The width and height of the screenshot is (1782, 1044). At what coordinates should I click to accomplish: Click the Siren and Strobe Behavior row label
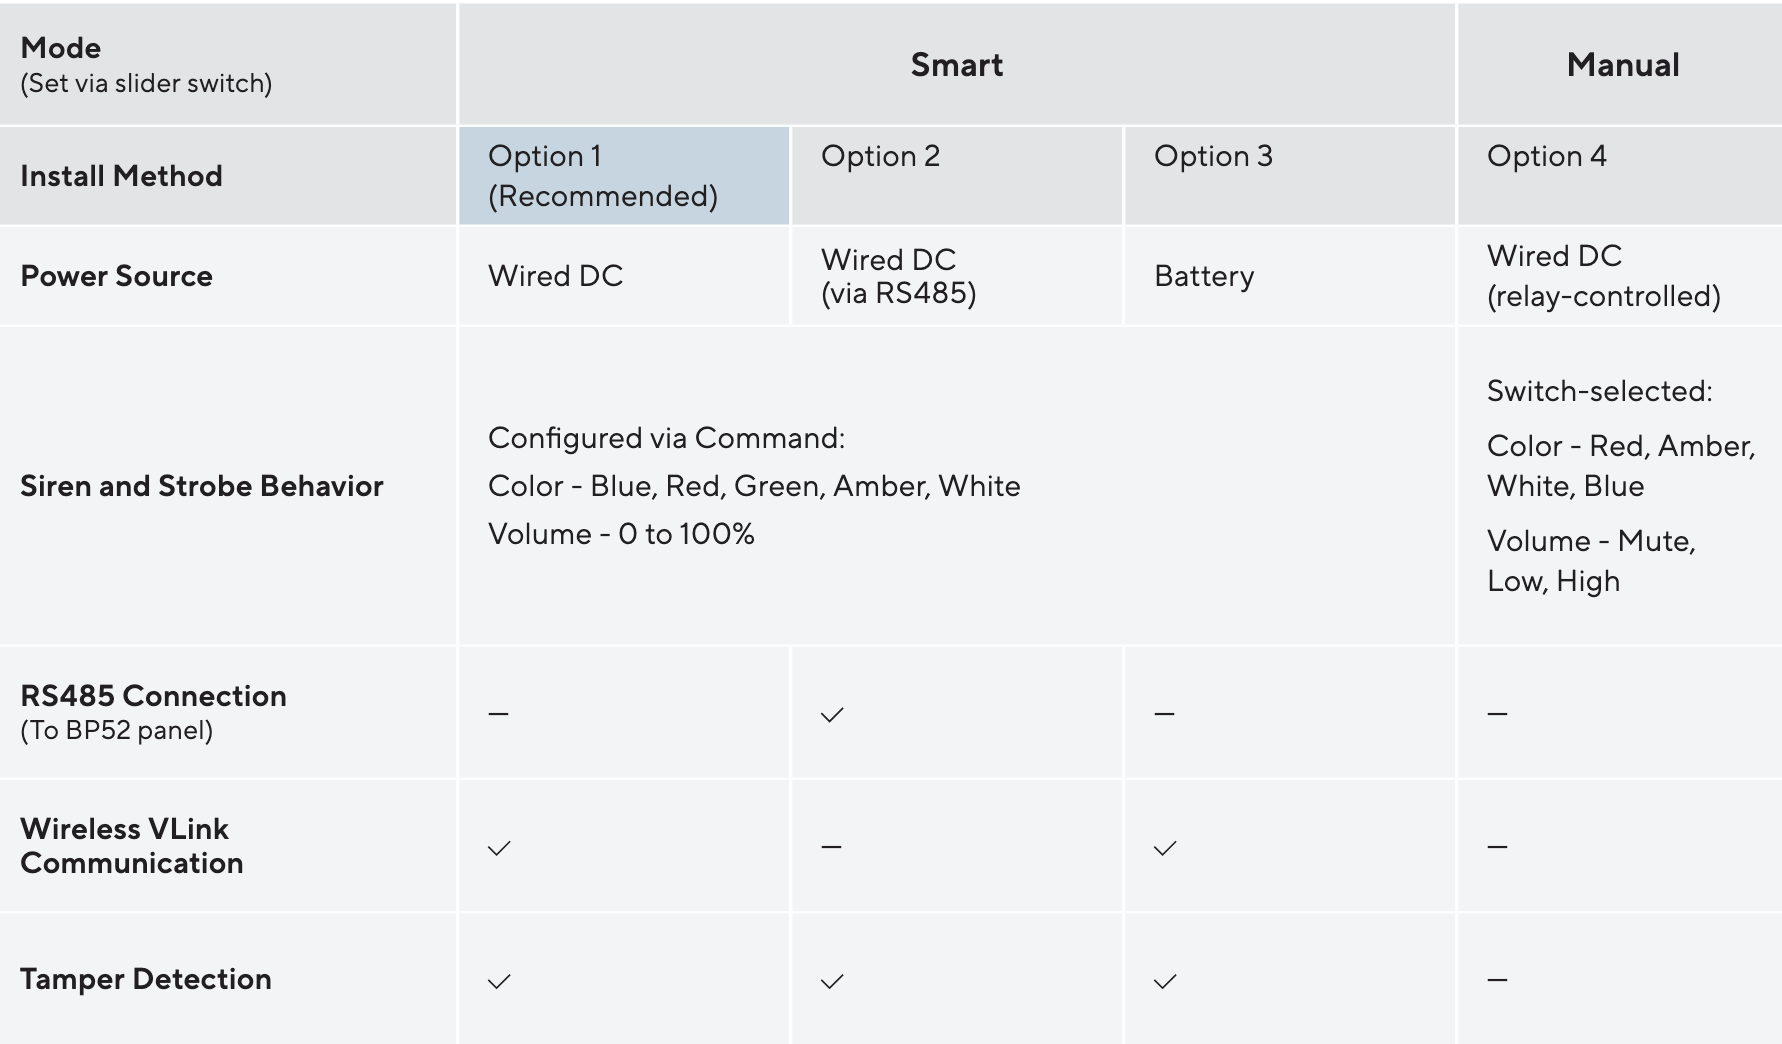pos(202,486)
